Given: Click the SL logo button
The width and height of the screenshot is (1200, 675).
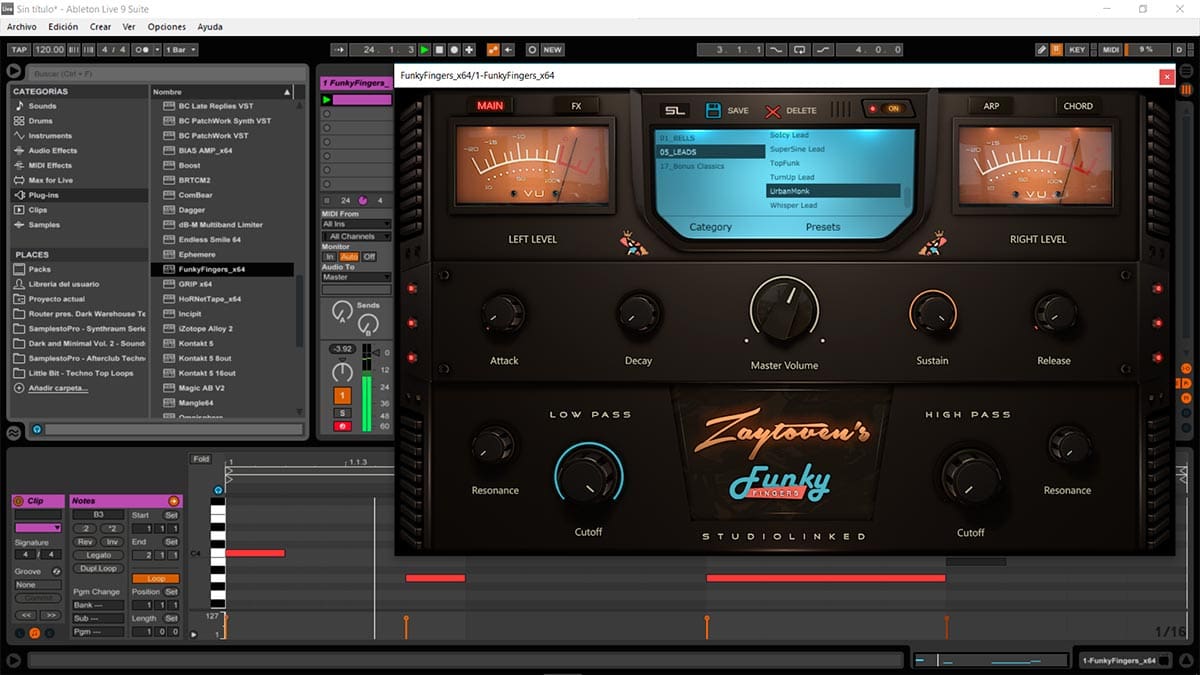Looking at the screenshot, I should pos(677,110).
